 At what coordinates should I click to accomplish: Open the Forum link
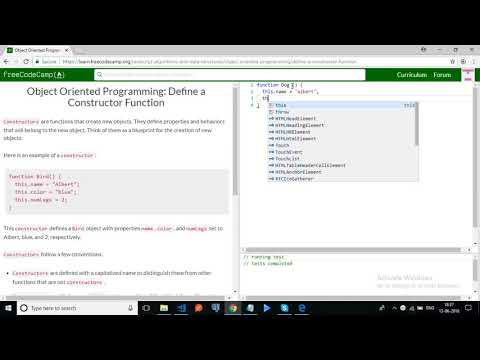tap(442, 75)
